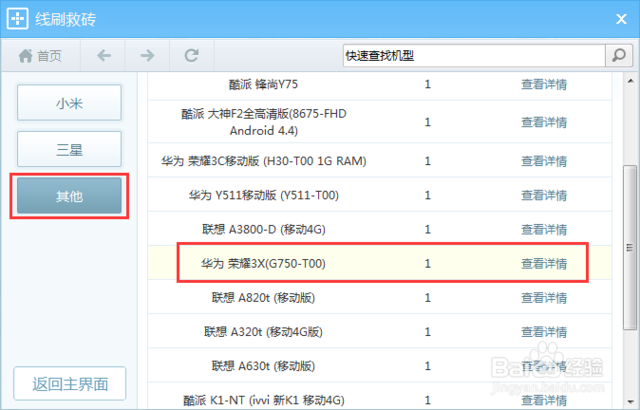Screen dimensions: 640x410
Task: Click the scrollbar down arrow
Action: point(631,402)
